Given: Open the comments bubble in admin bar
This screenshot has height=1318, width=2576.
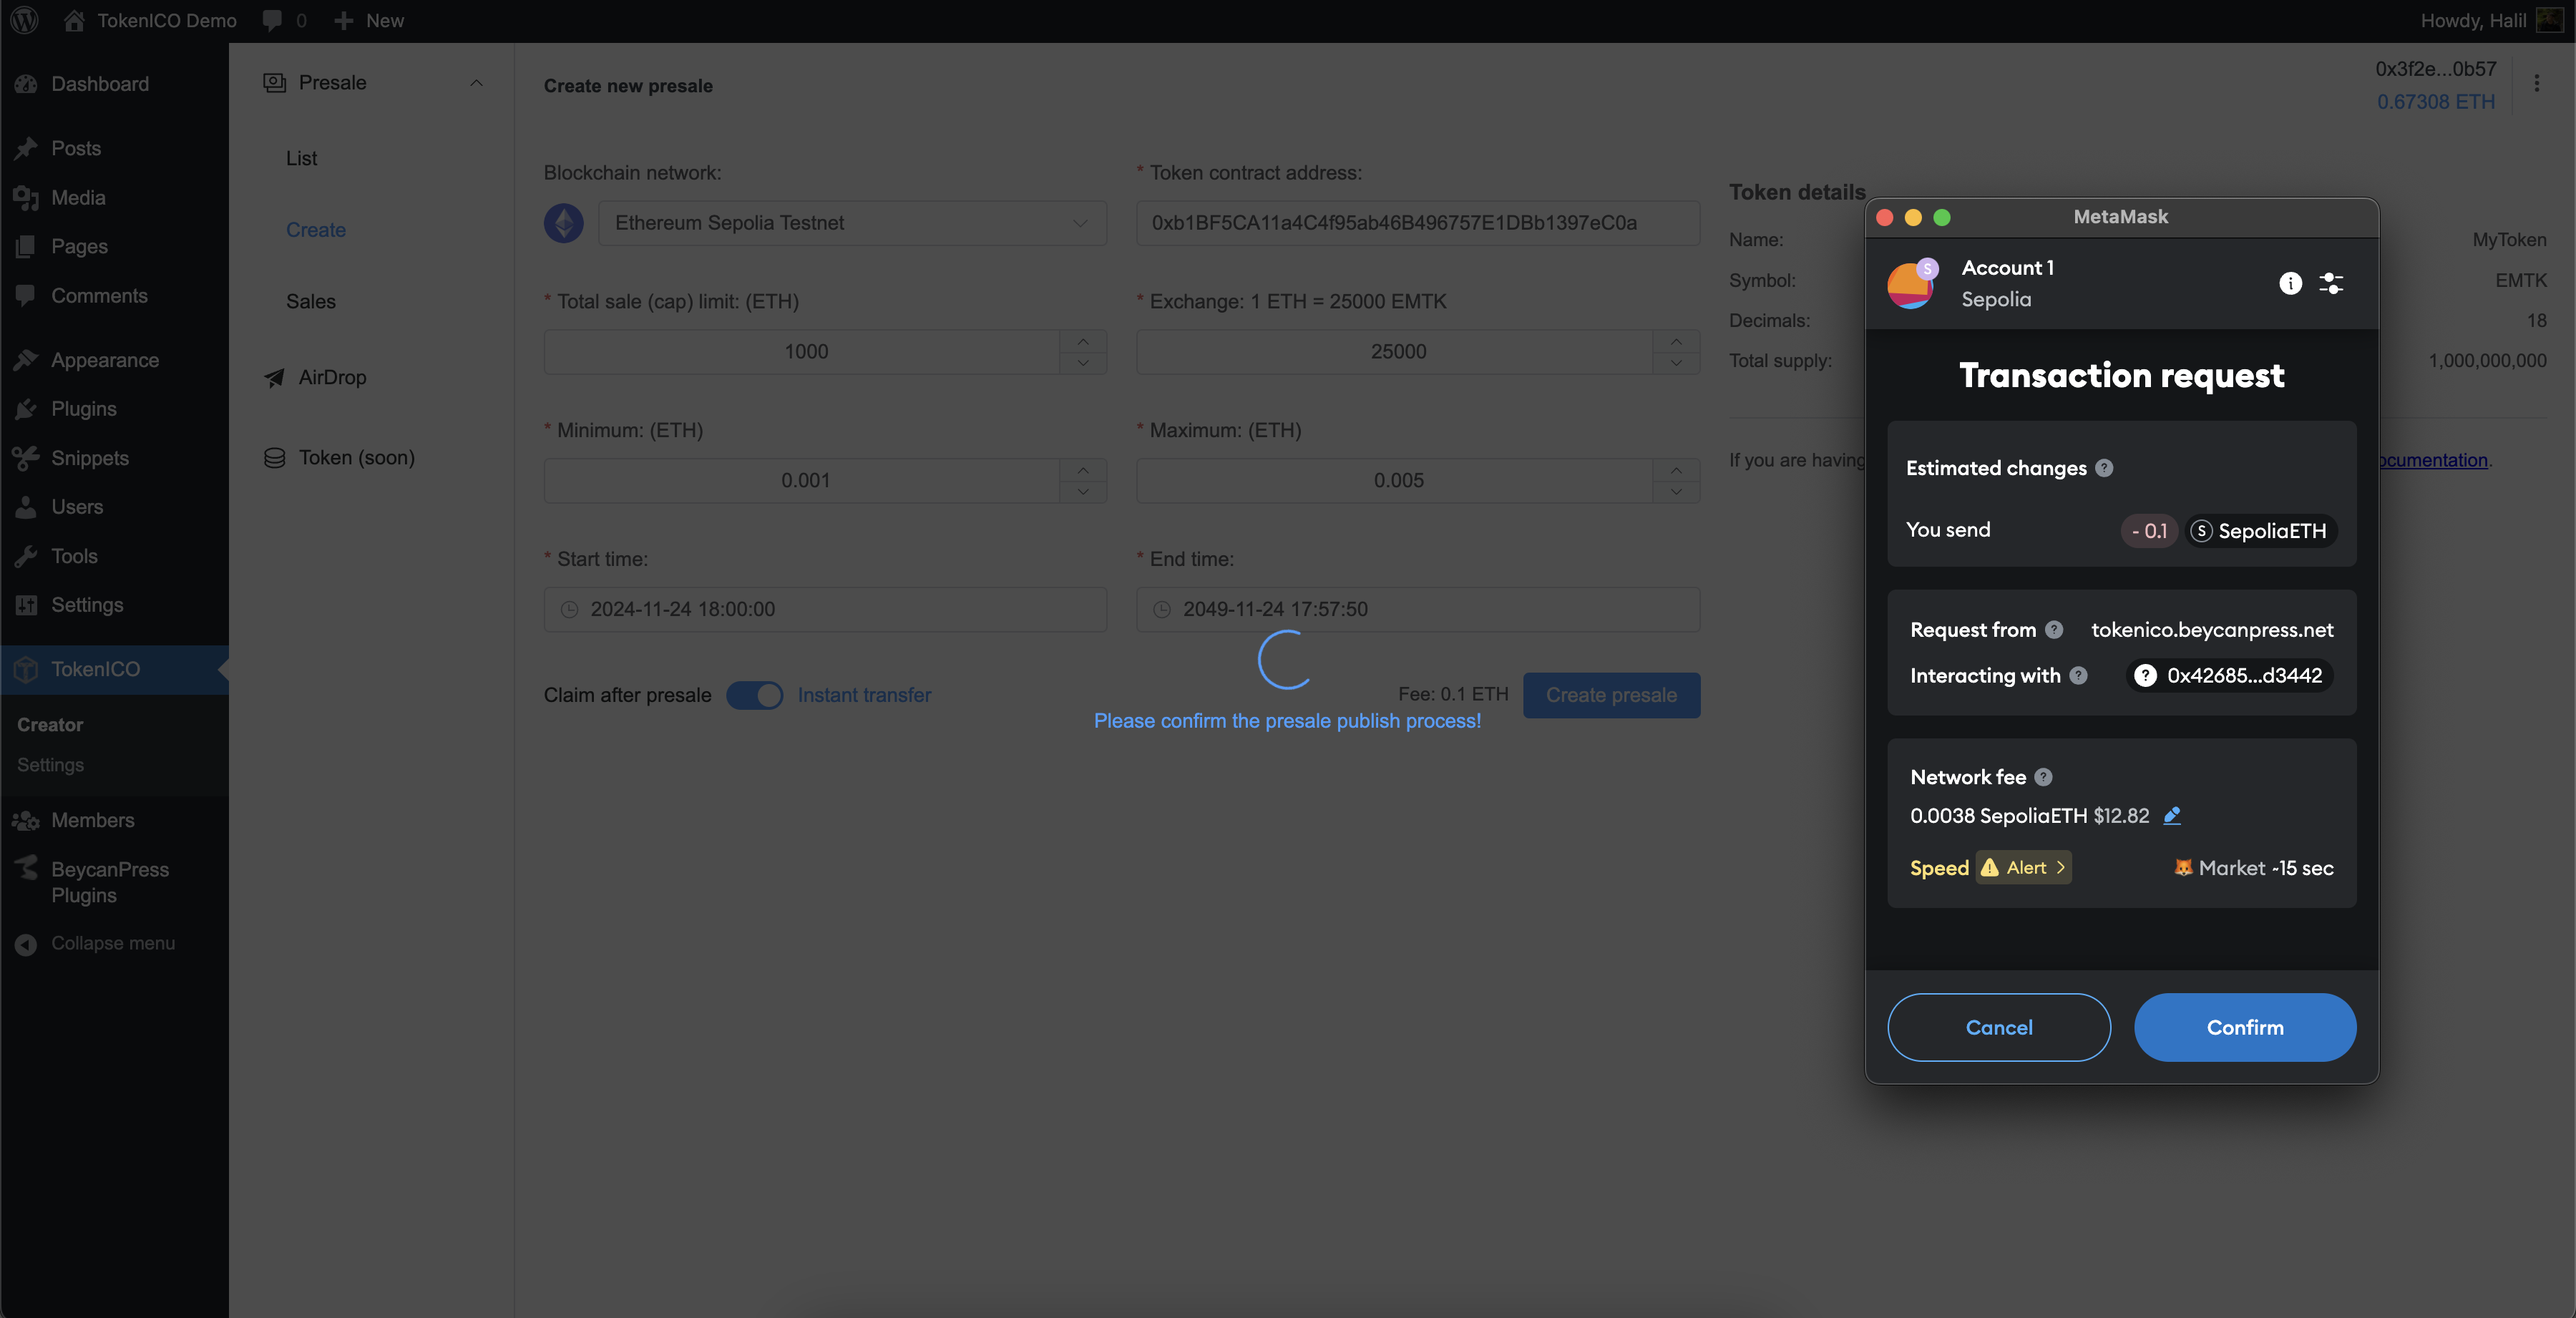Looking at the screenshot, I should tap(272, 20).
